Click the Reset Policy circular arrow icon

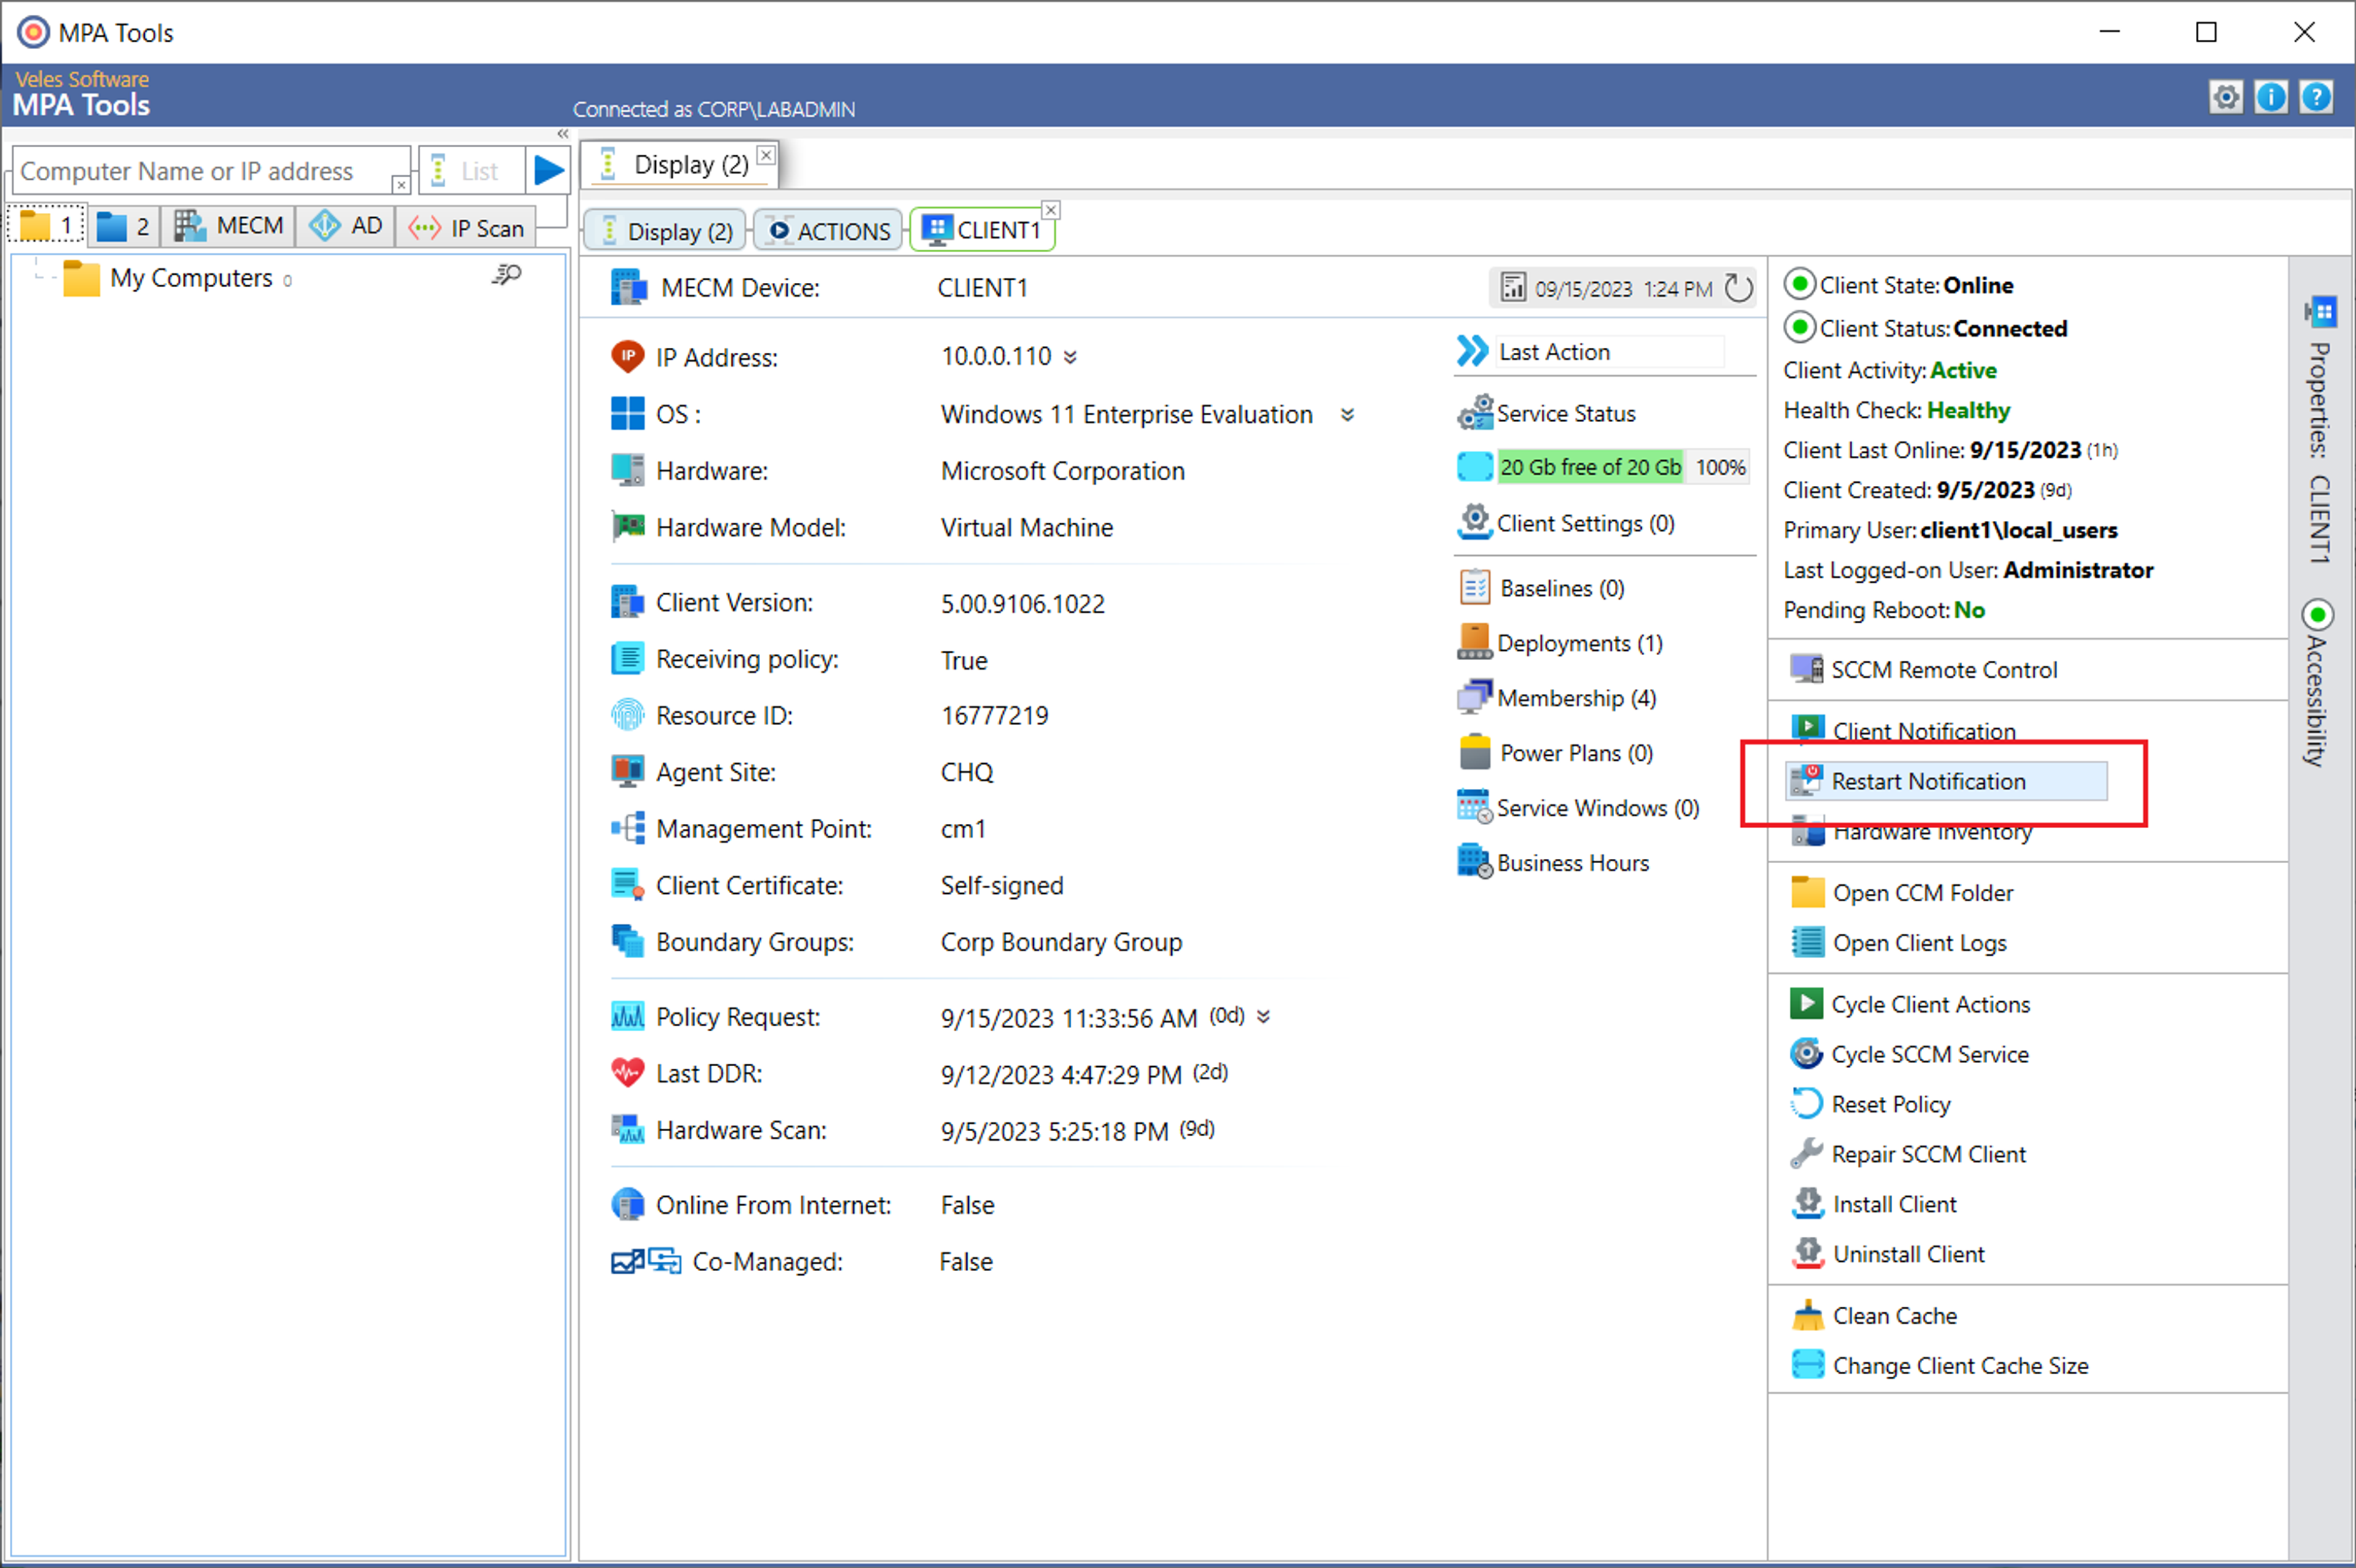tap(1807, 1104)
